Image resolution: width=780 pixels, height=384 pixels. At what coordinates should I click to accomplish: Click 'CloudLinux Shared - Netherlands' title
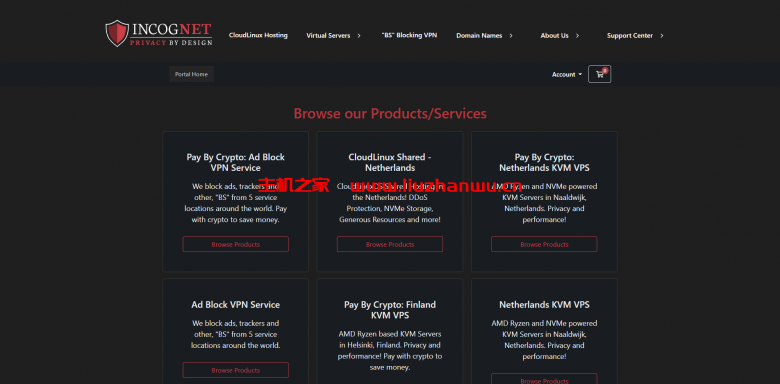[390, 163]
